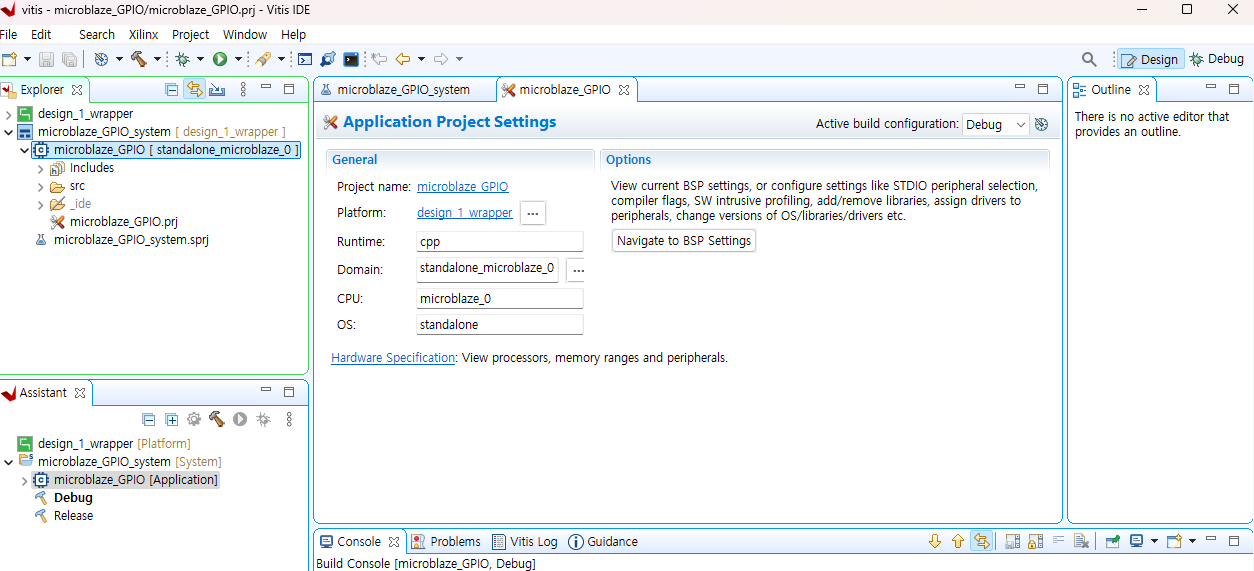Click the manage configurations icon beside Debug dropdown
The height and width of the screenshot is (571, 1254).
1041,124
